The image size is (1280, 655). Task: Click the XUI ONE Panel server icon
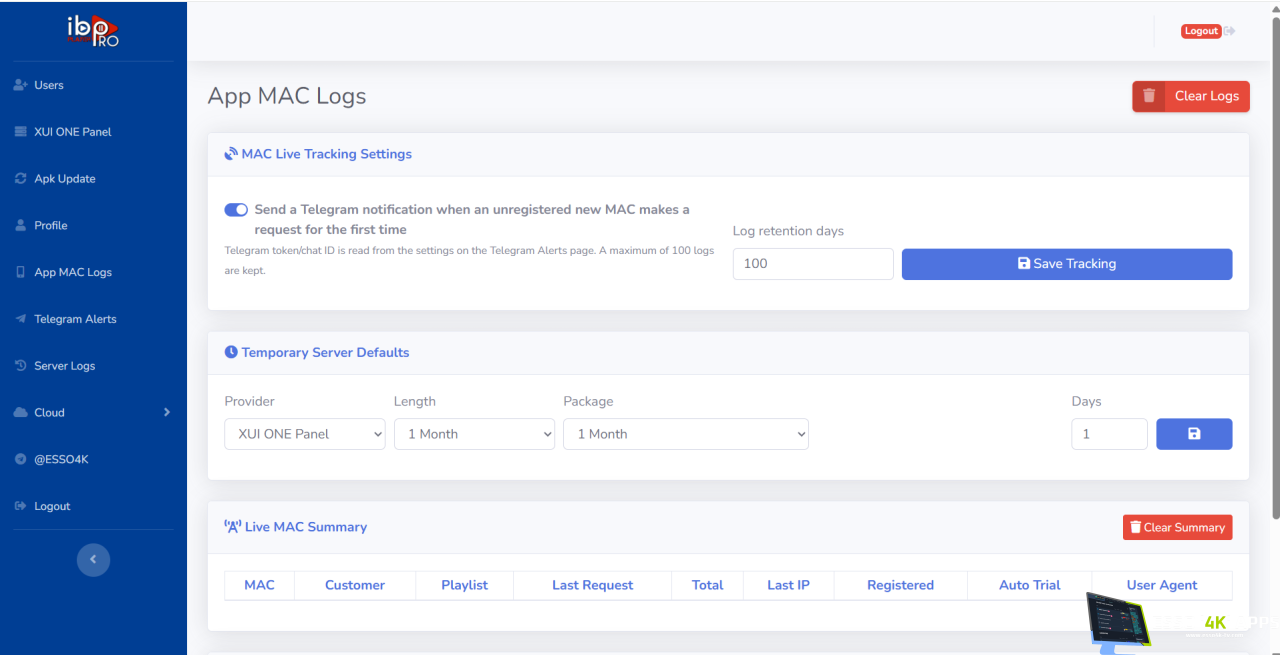coord(20,132)
